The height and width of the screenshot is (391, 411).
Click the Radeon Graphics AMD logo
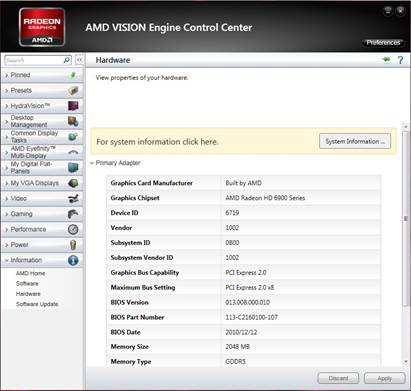pyautogui.click(x=42, y=27)
